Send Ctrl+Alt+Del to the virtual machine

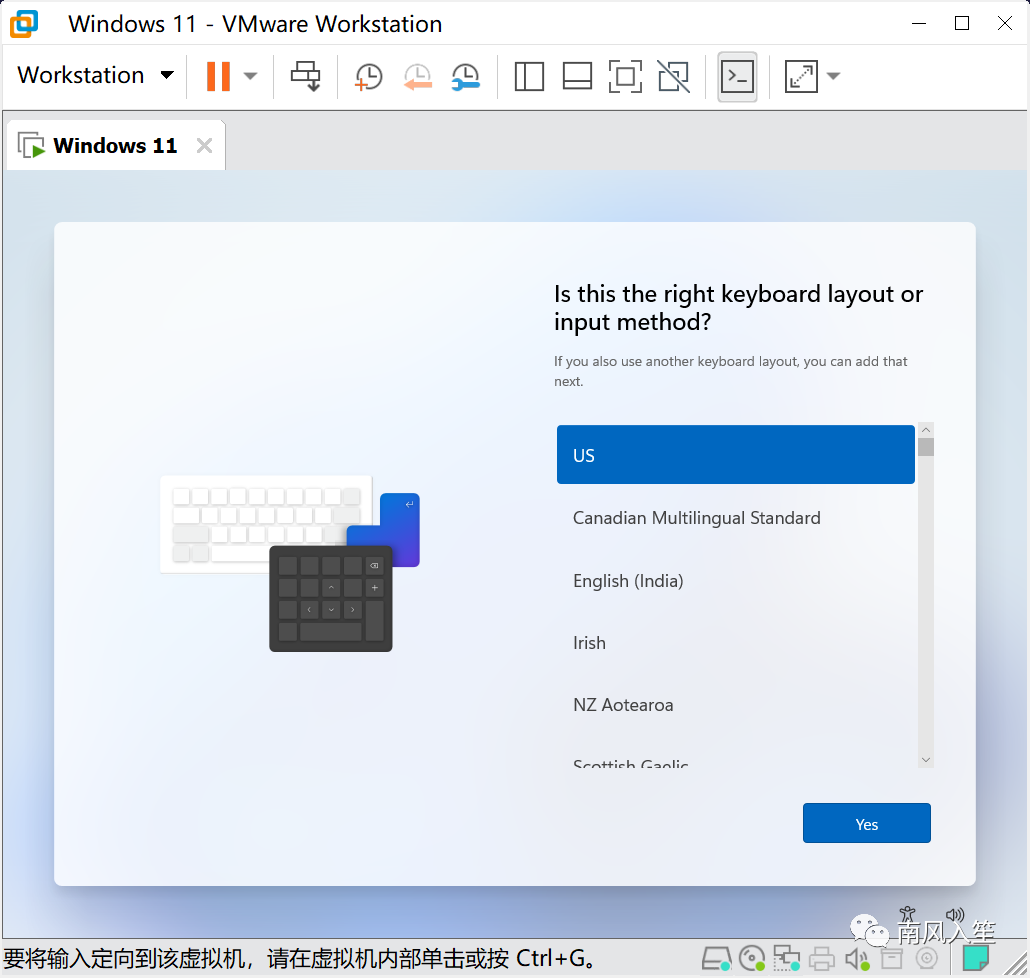[x=305, y=76]
